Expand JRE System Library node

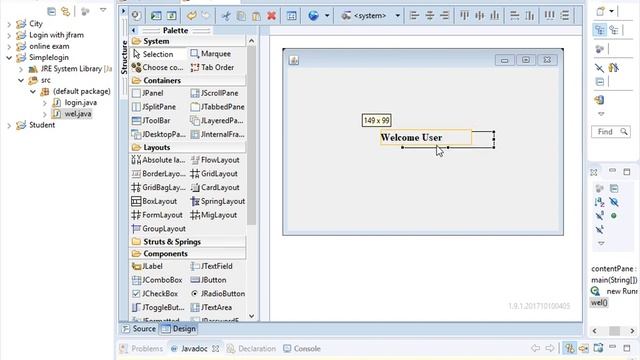[21, 69]
